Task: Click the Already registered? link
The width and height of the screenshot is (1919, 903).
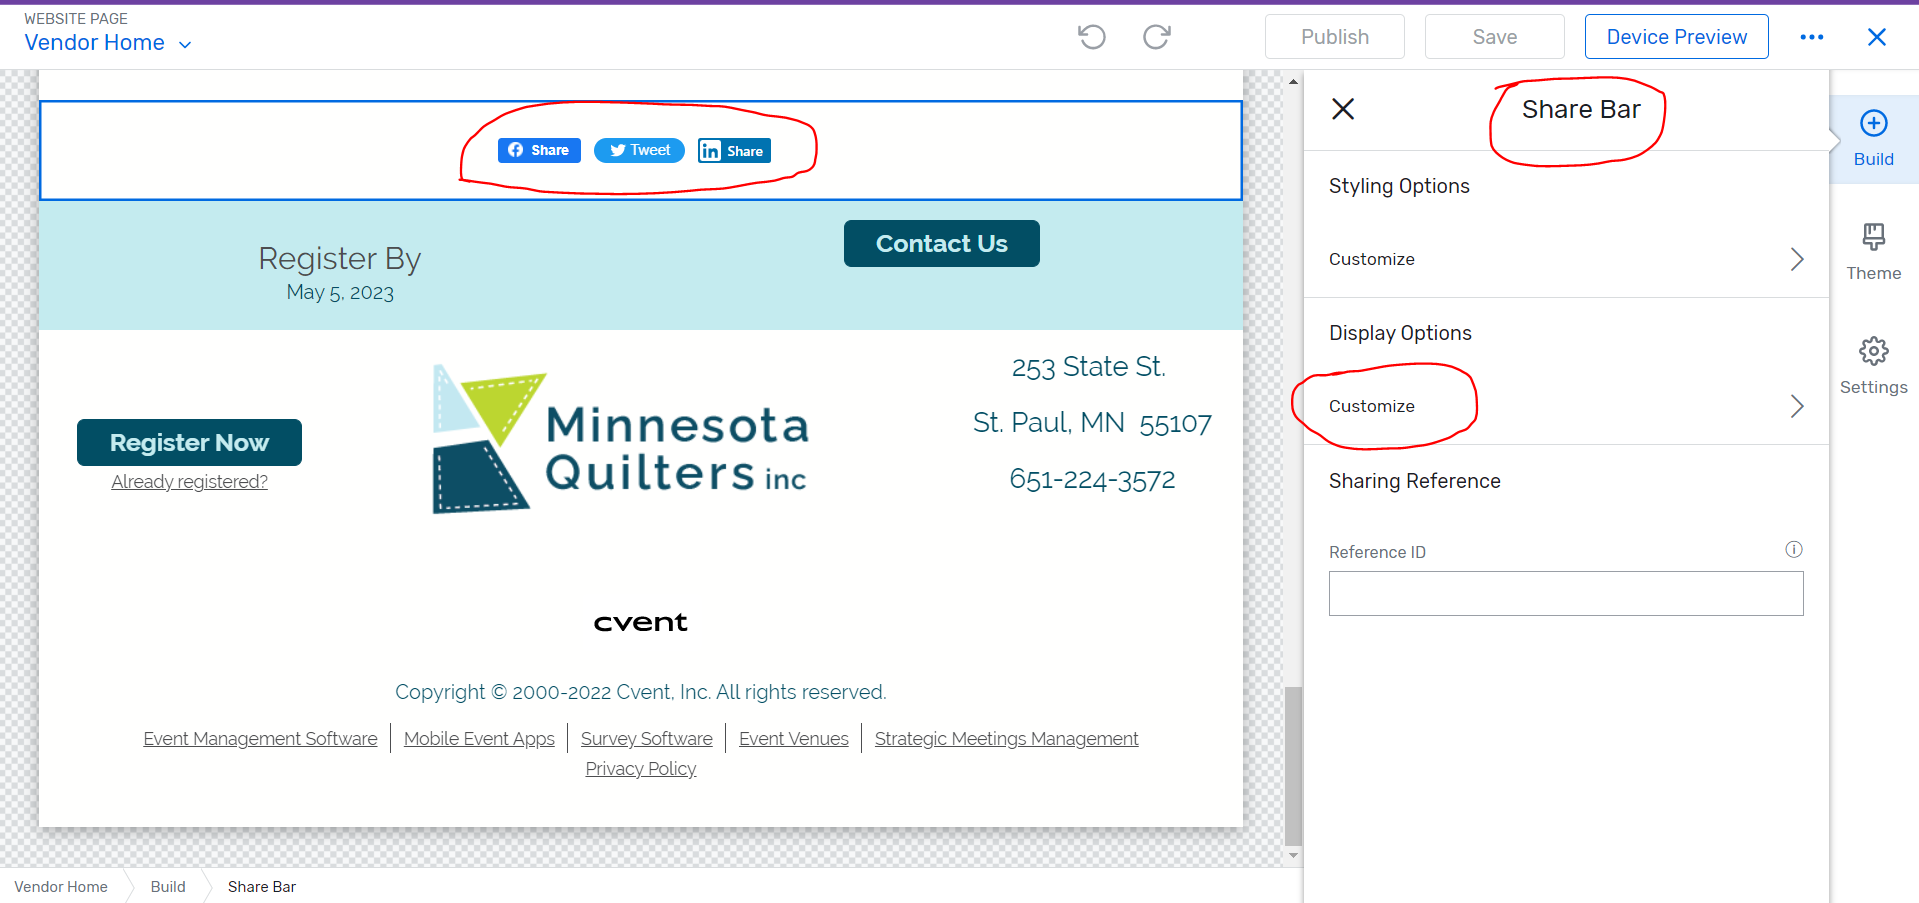Action: [x=190, y=482]
